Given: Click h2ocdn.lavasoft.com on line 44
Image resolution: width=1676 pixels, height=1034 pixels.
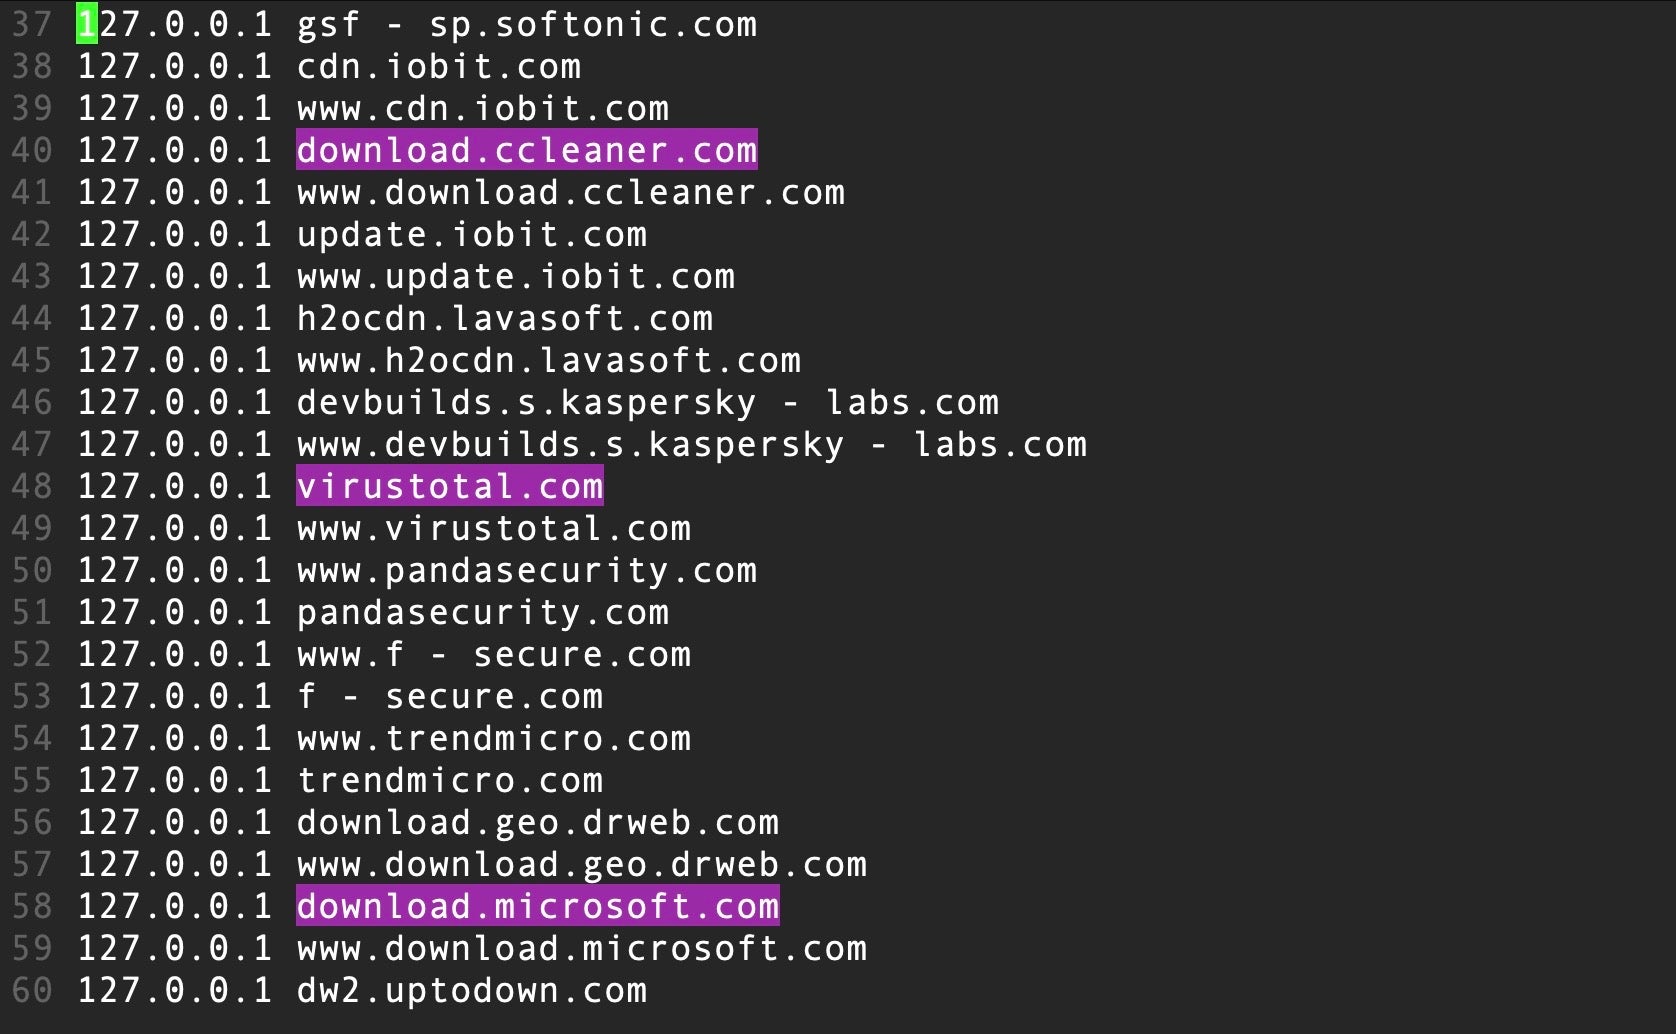Looking at the screenshot, I should click(505, 318).
